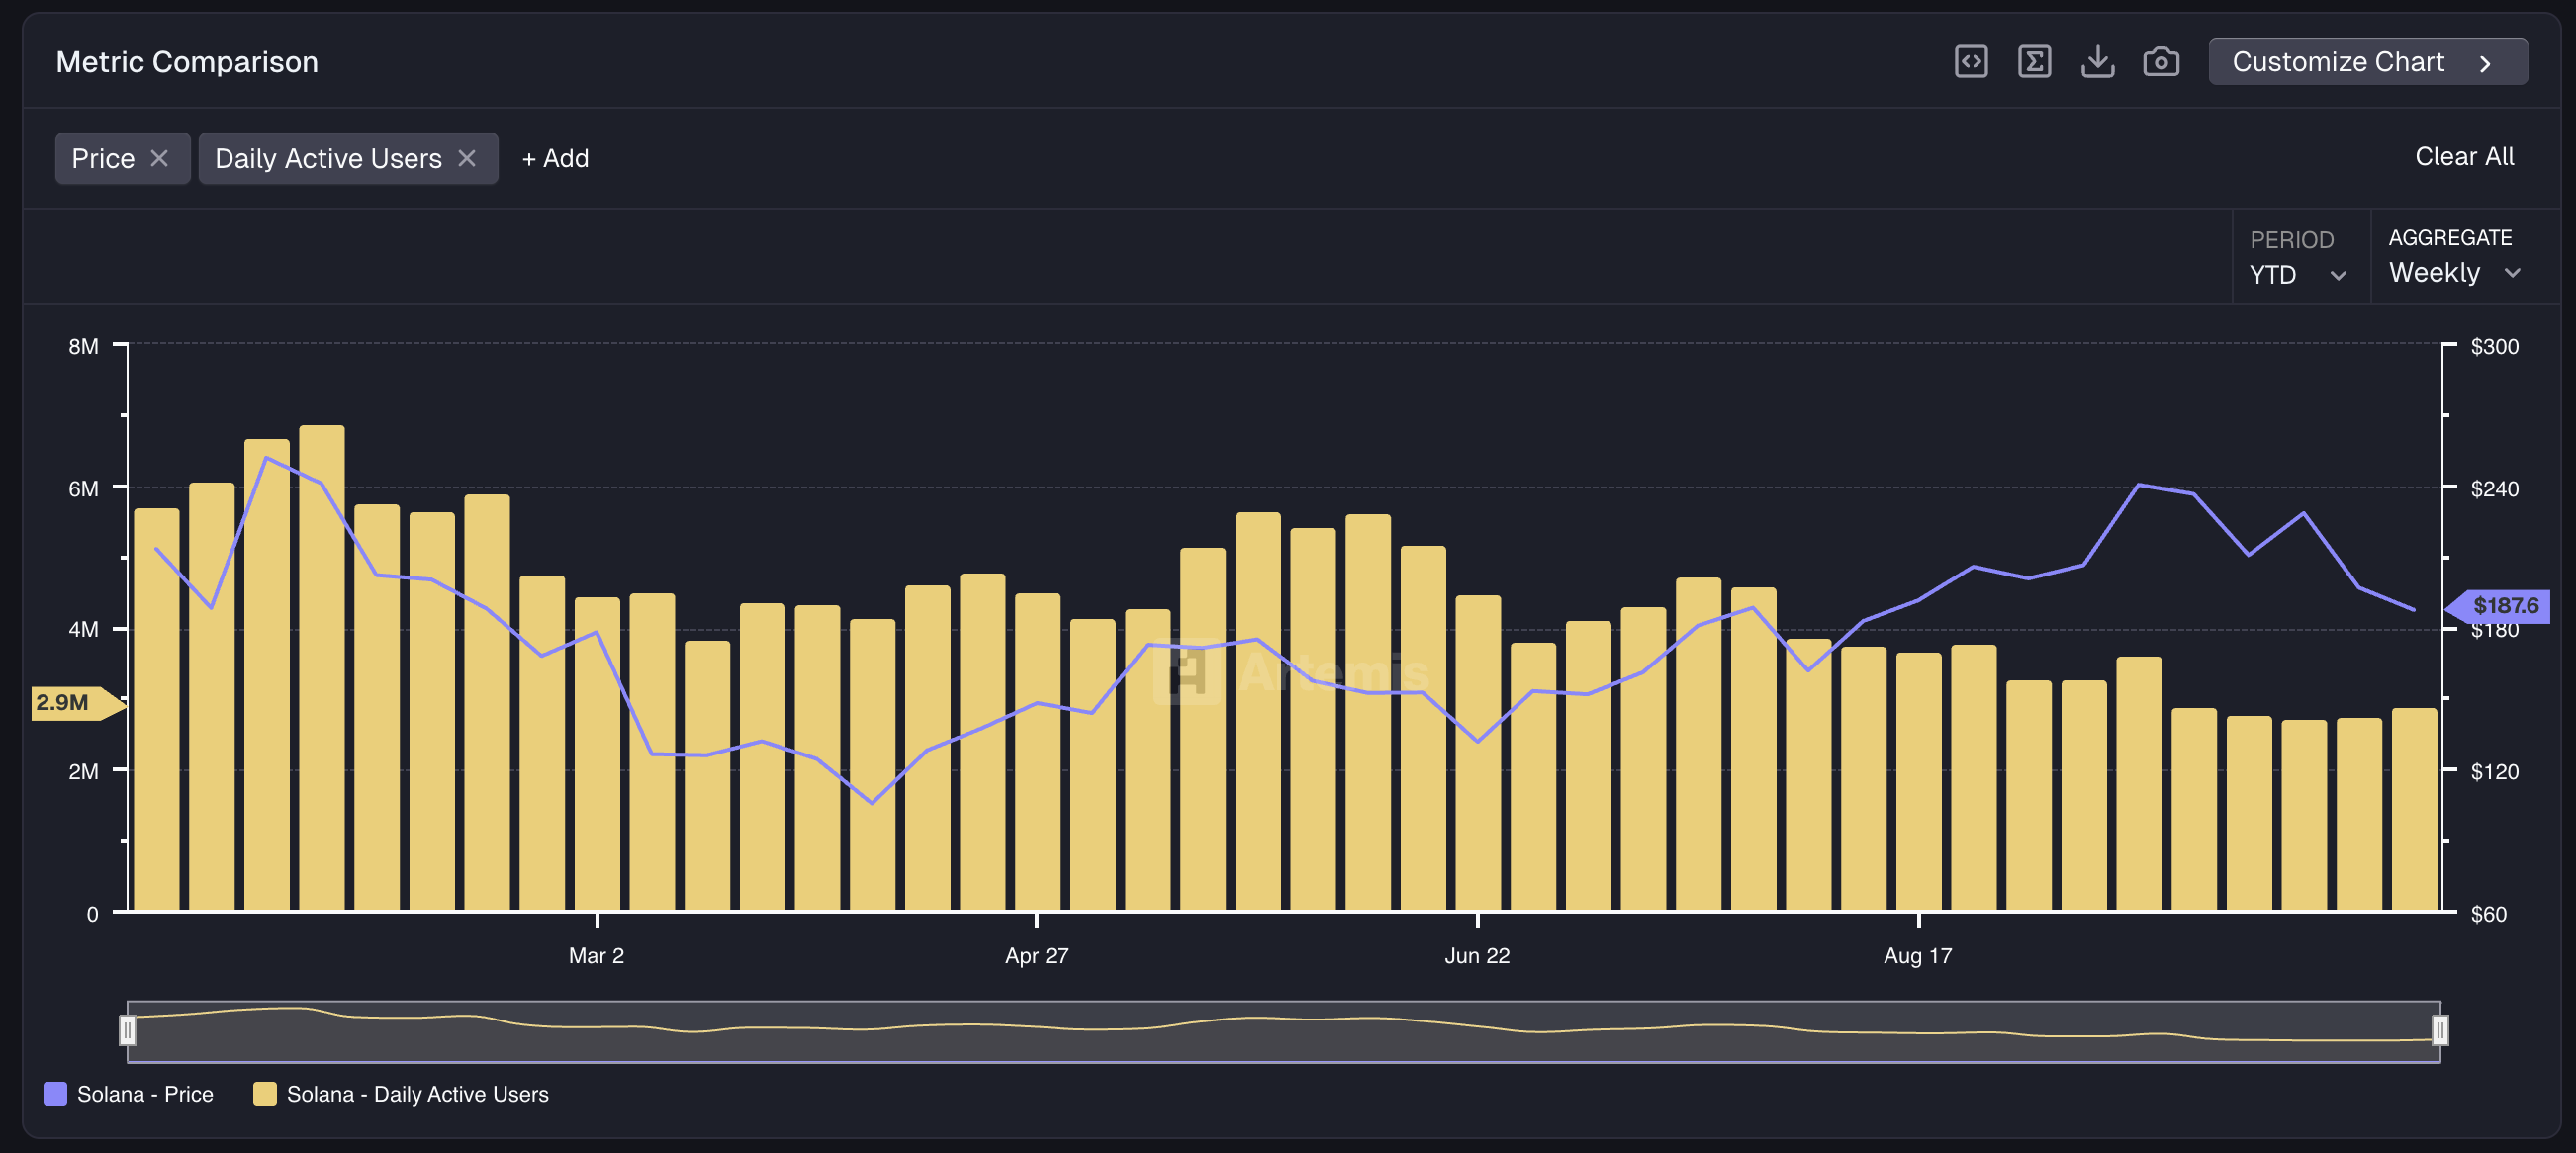Remove the Daily Active Users metric chip
Image resolution: width=2576 pixels, height=1153 pixels.
[467, 158]
